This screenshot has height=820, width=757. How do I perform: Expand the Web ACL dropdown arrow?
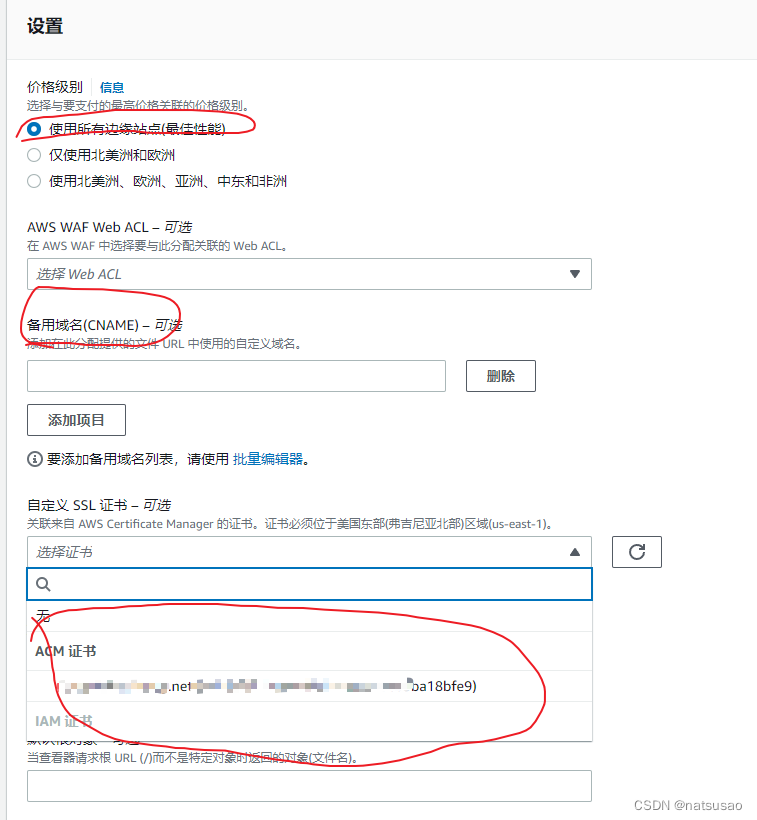575,274
